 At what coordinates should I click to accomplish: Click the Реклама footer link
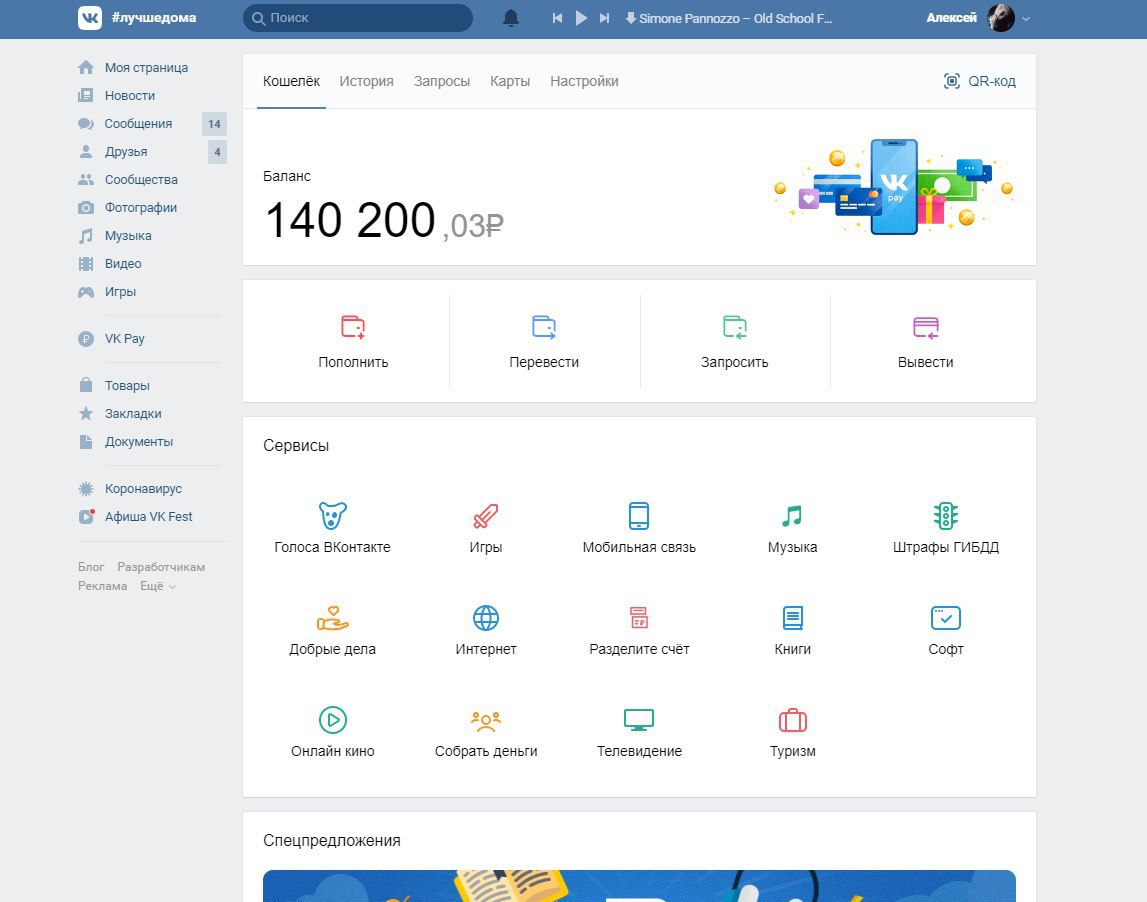tap(102, 586)
